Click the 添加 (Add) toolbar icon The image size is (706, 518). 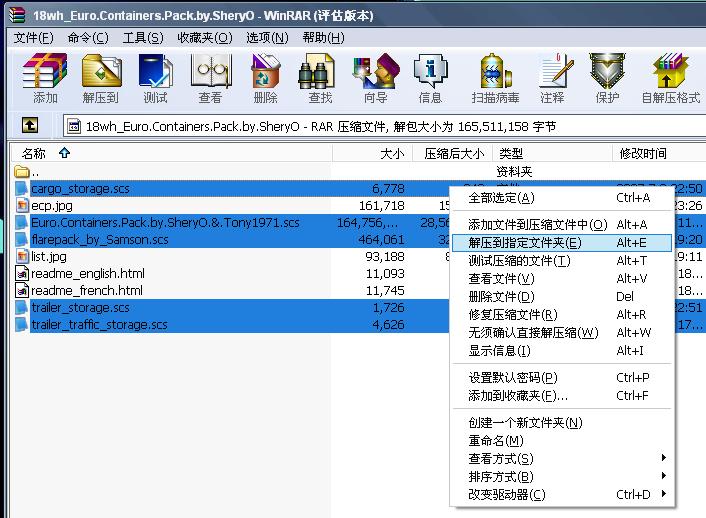45,71
